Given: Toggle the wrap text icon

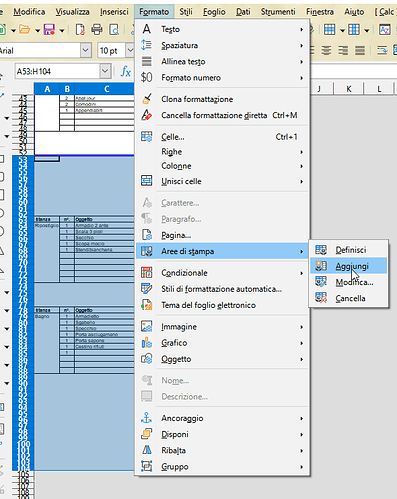Looking at the screenshot, I should click(x=382, y=51).
